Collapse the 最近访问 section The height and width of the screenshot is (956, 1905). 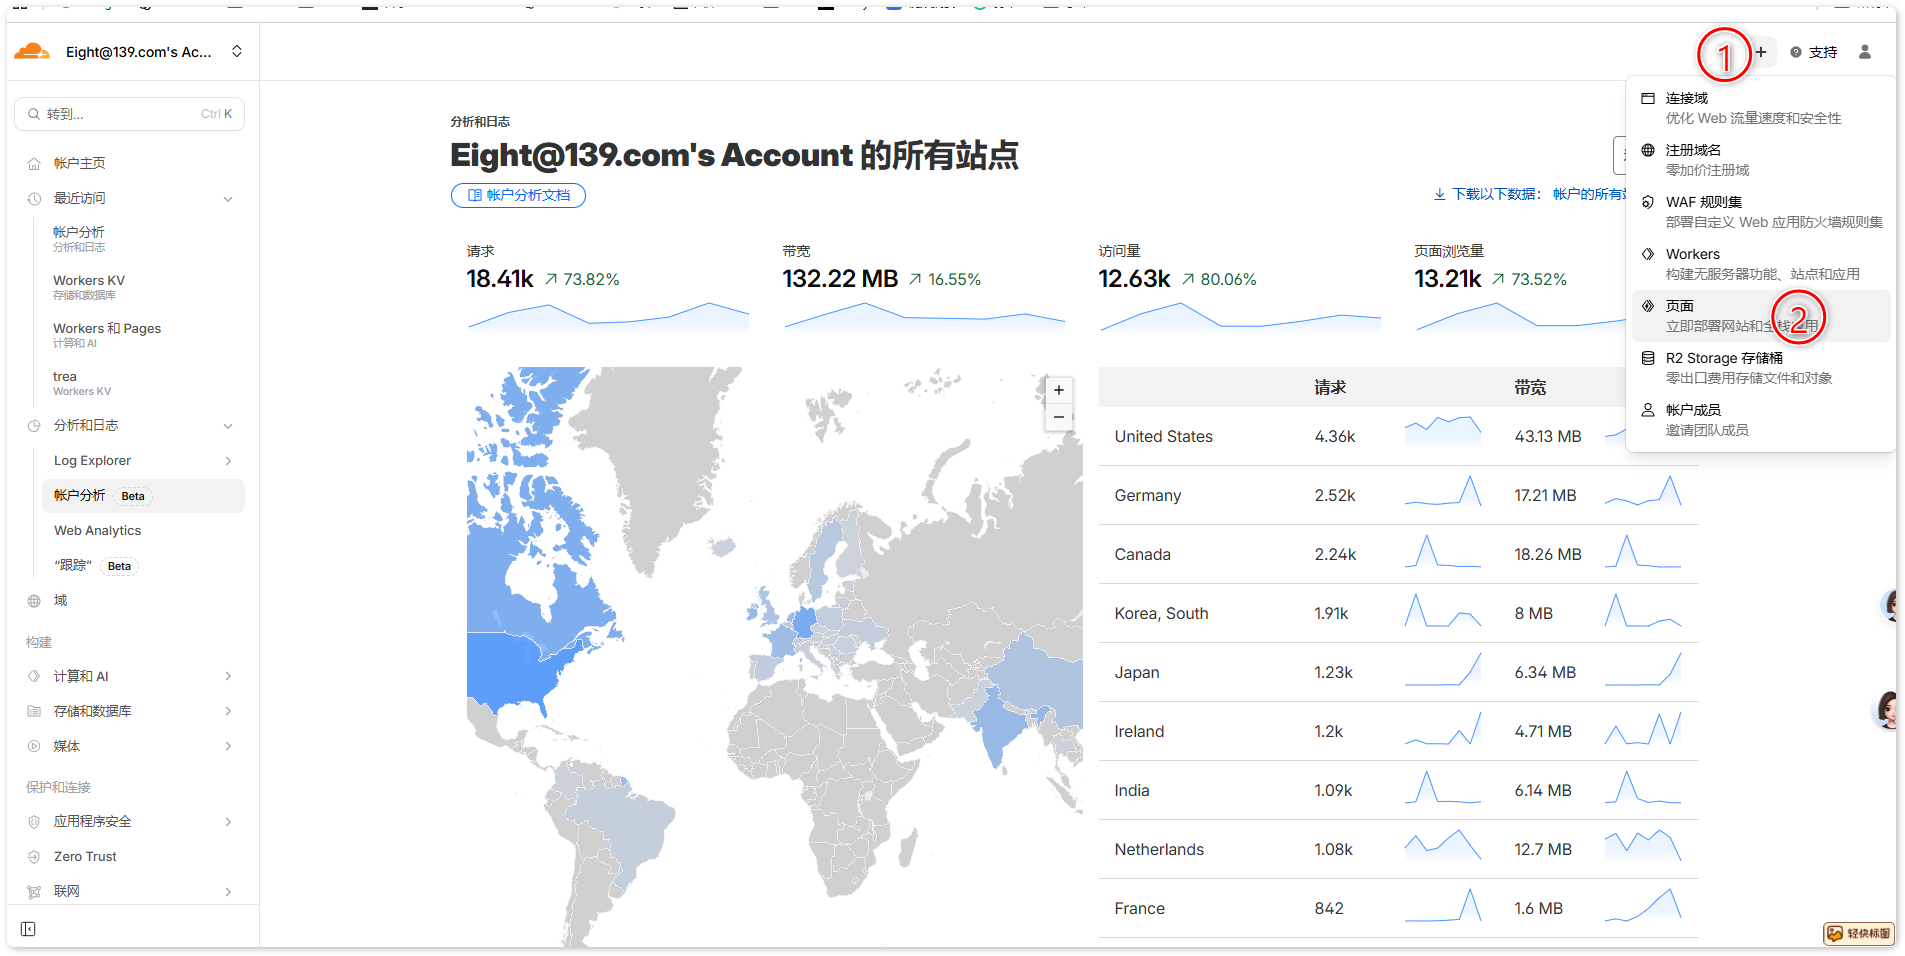click(228, 199)
